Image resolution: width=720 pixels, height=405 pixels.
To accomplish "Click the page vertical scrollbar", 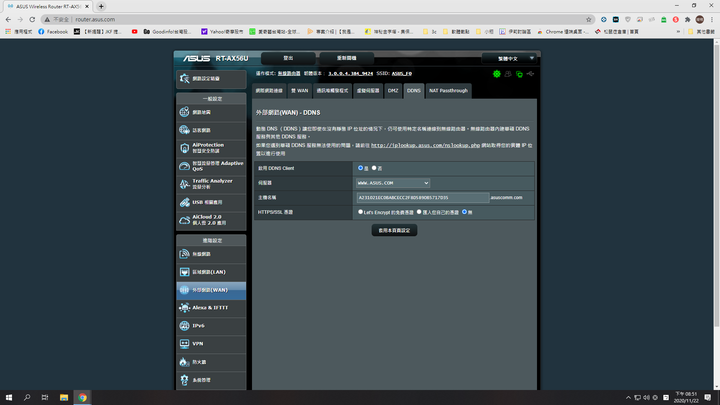I will coord(716,184).
